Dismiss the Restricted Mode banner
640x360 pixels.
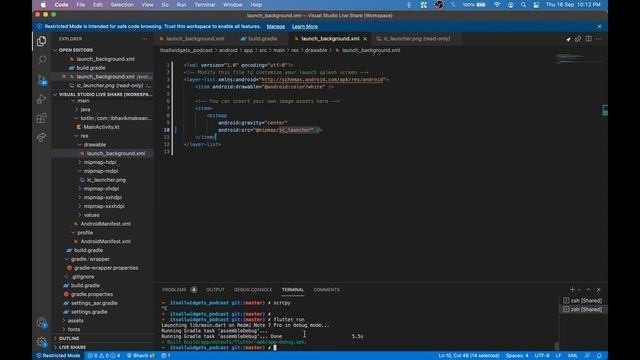(599, 27)
